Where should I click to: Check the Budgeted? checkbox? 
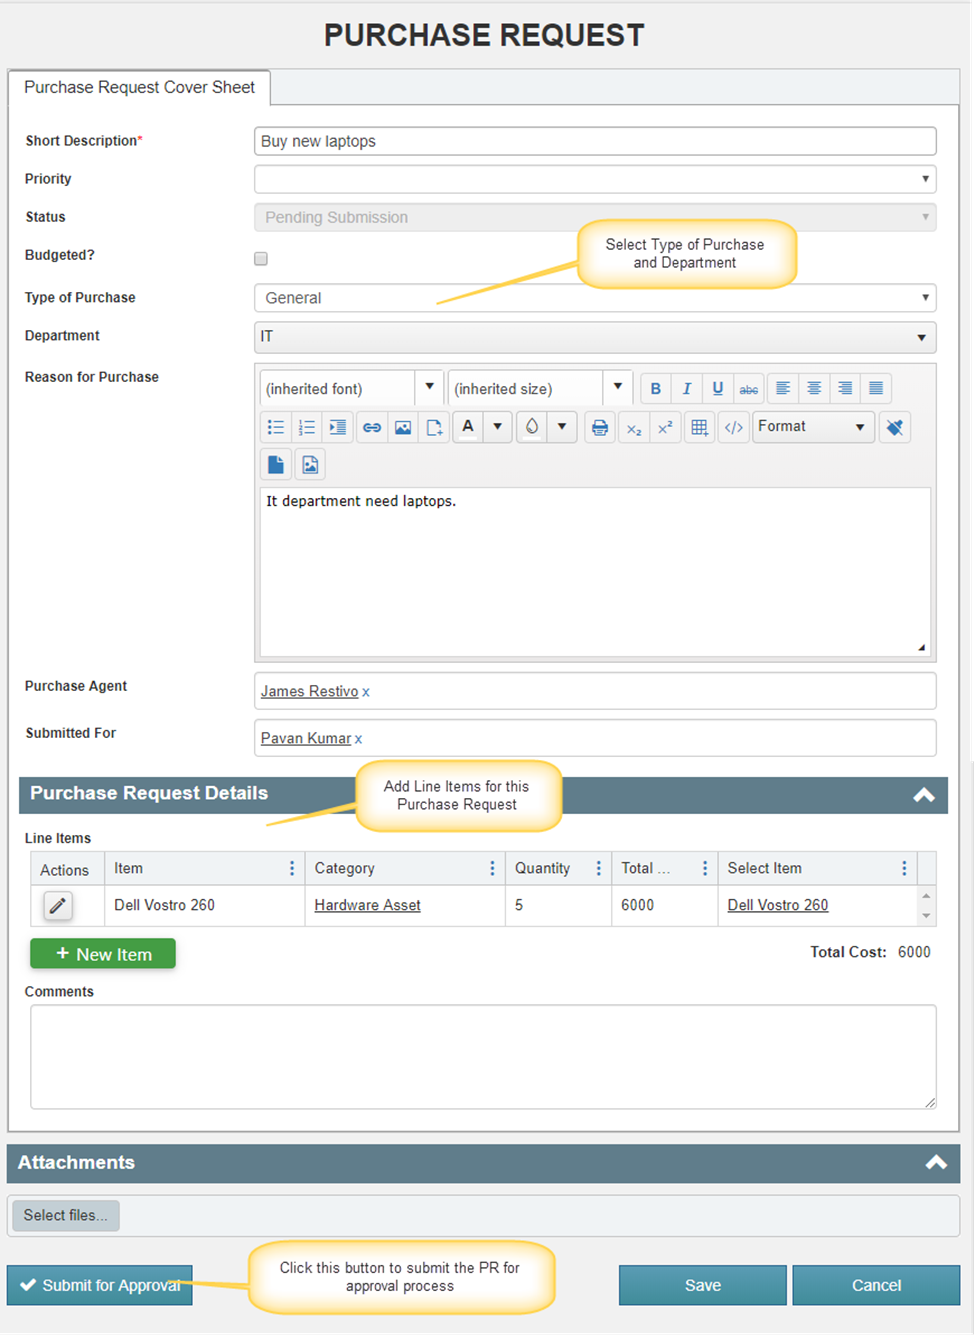(x=261, y=259)
